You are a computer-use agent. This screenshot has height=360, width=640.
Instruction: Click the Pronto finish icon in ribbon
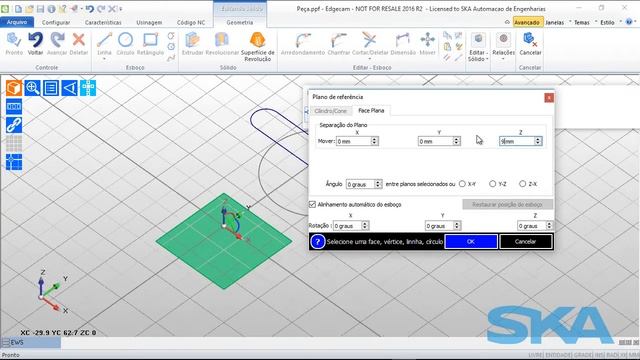pos(14,40)
